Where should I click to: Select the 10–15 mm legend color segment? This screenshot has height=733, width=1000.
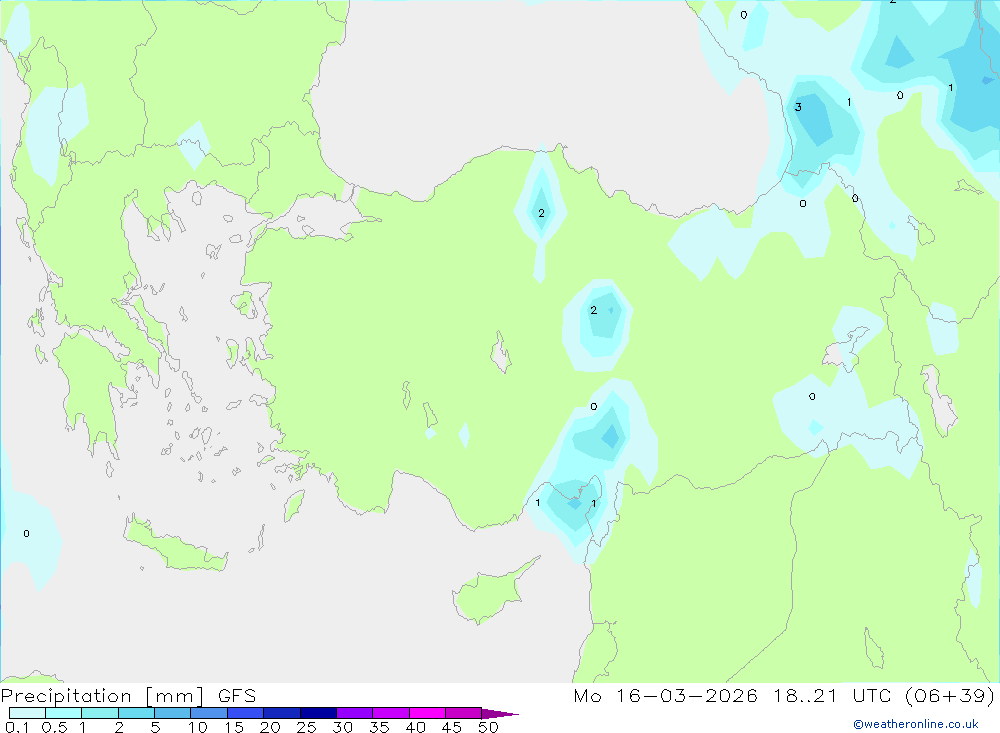pyautogui.click(x=209, y=713)
